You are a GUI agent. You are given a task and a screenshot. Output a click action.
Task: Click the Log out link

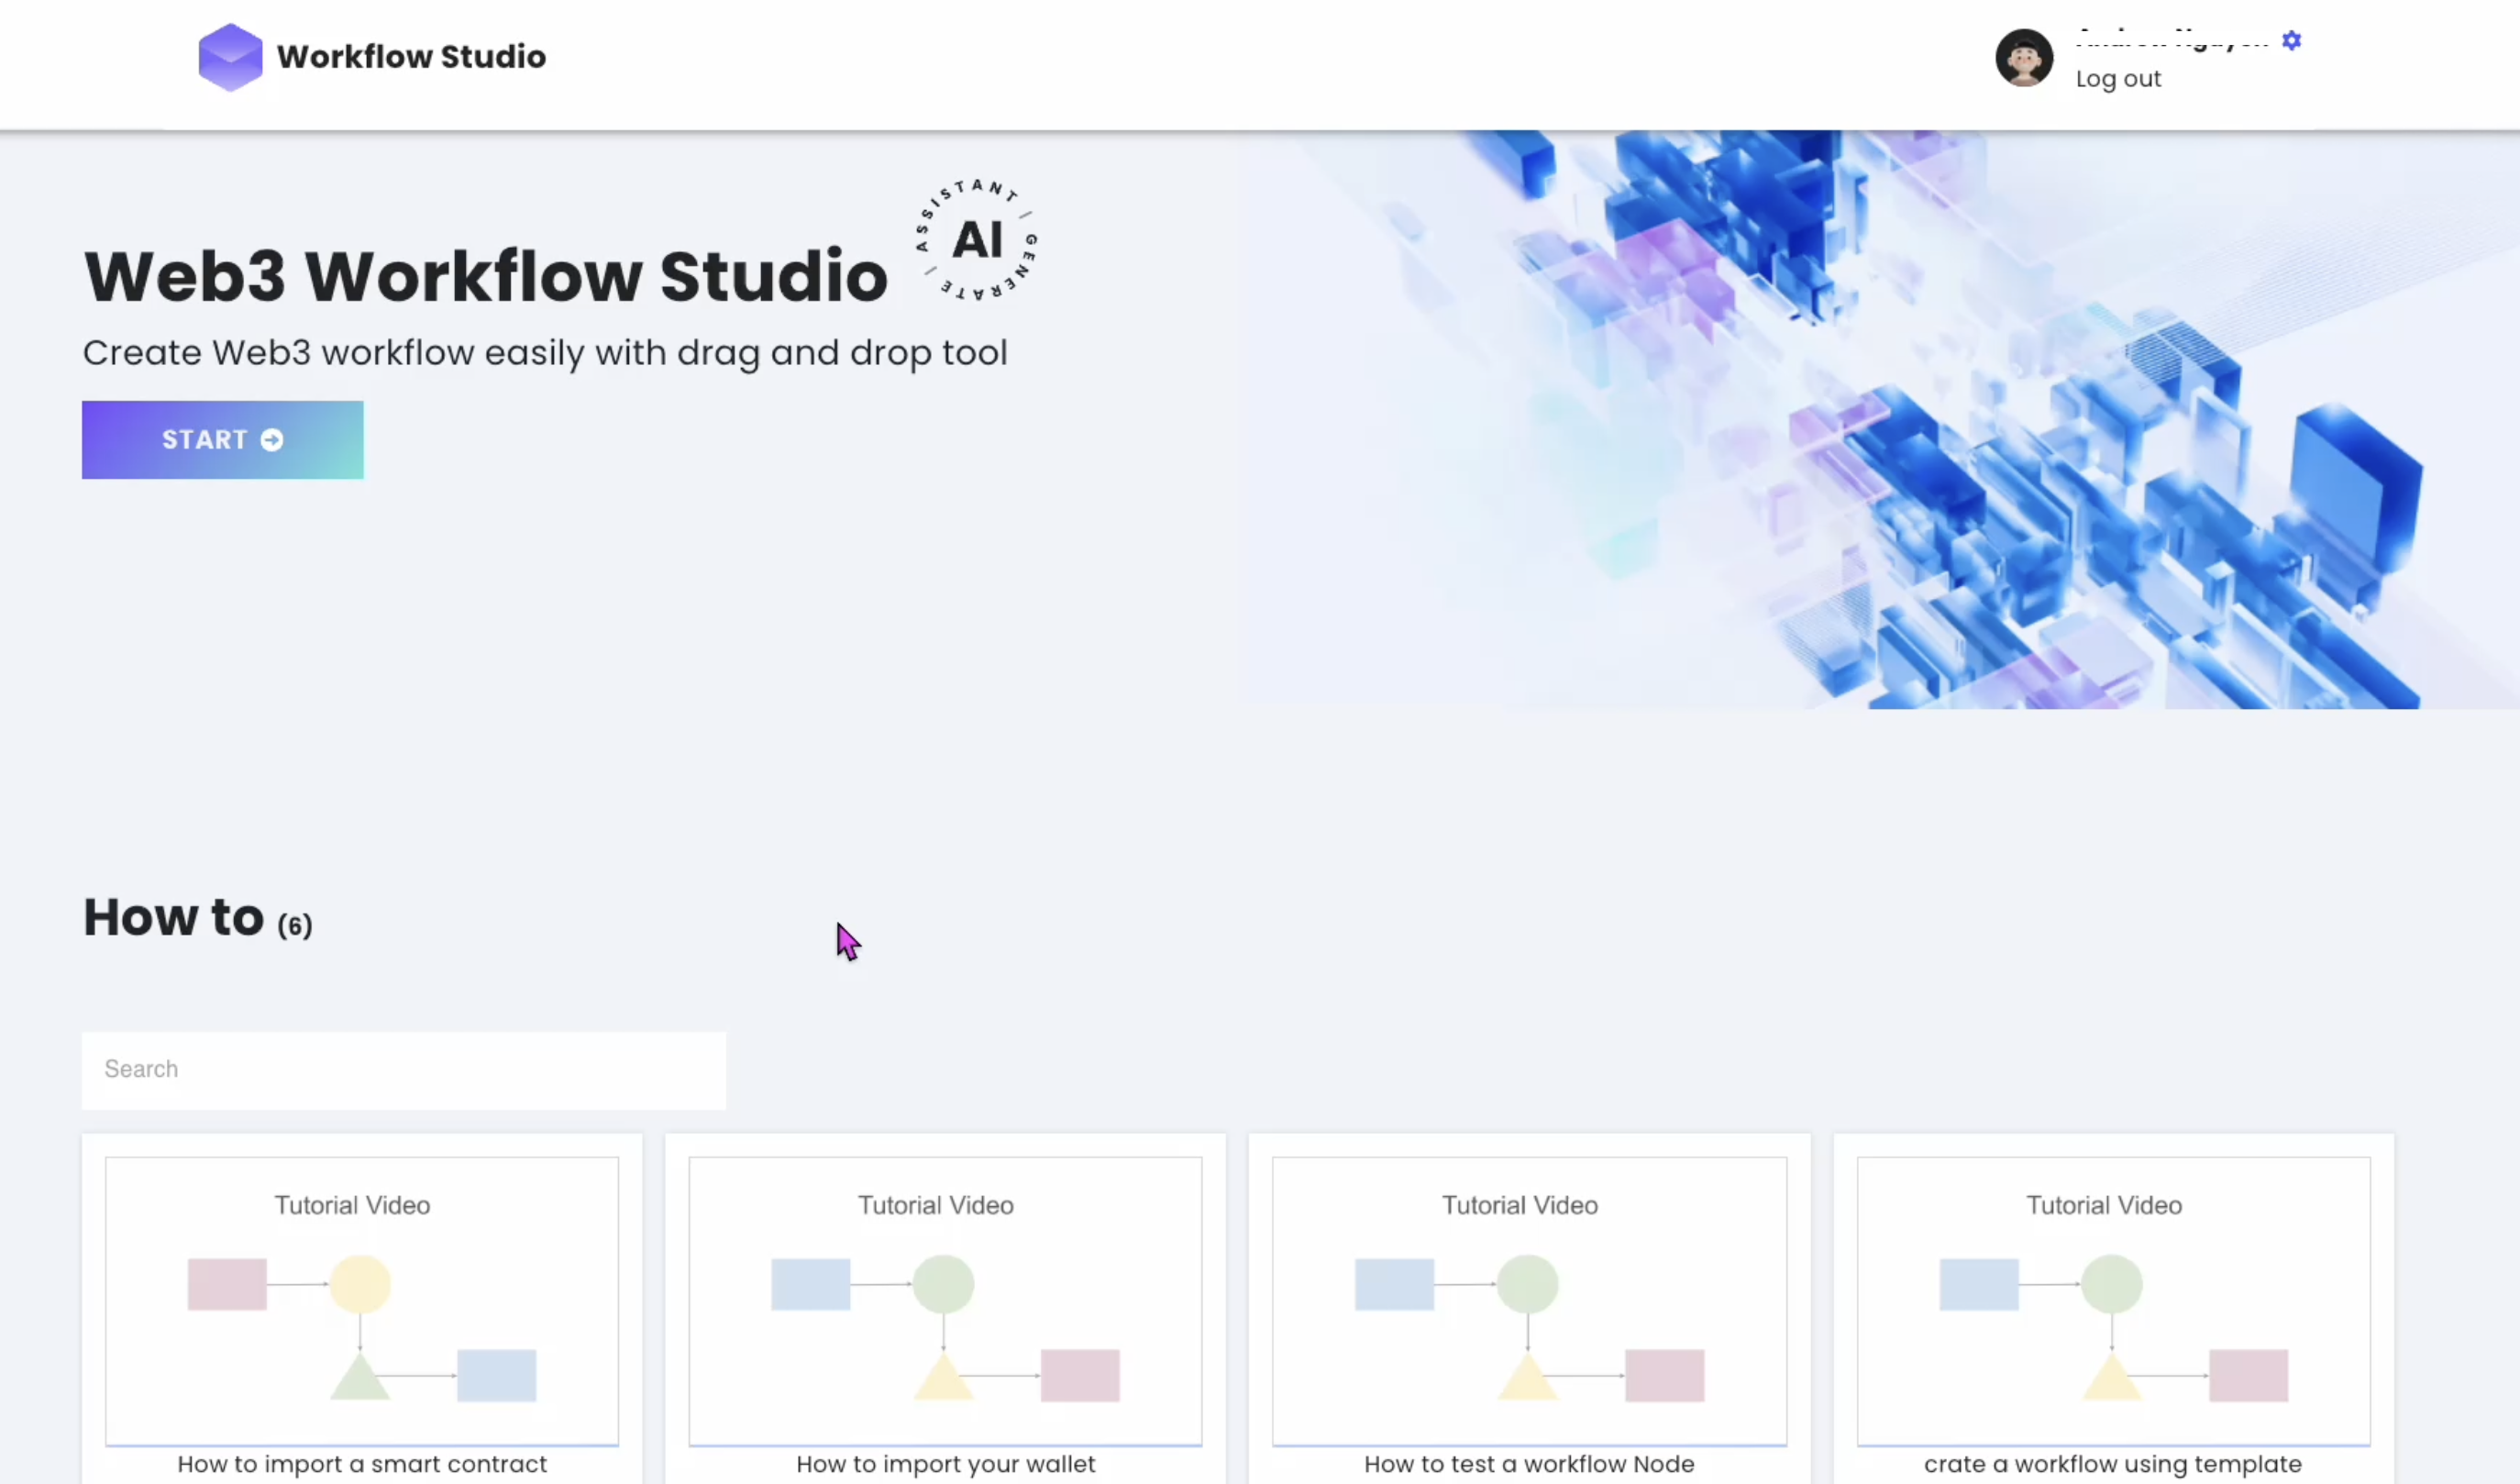click(x=2118, y=79)
